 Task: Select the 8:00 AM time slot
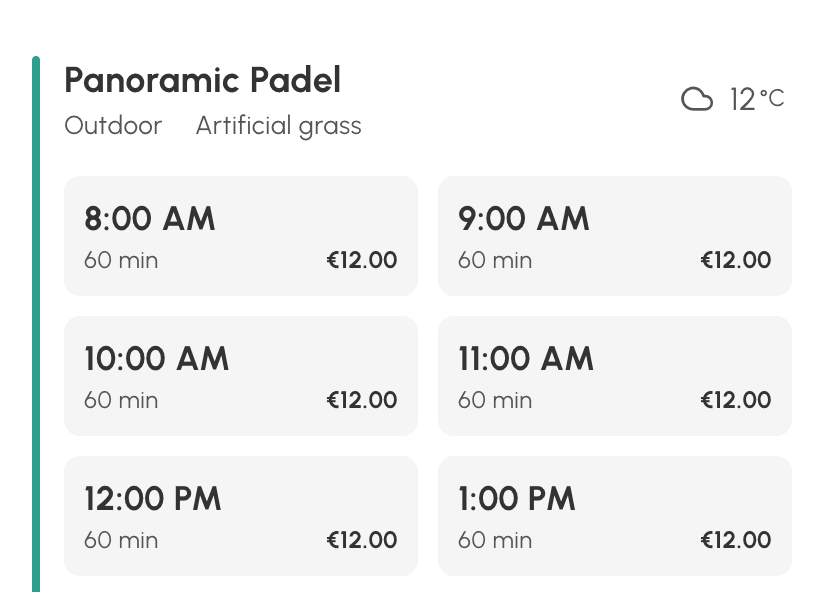pyautogui.click(x=241, y=236)
